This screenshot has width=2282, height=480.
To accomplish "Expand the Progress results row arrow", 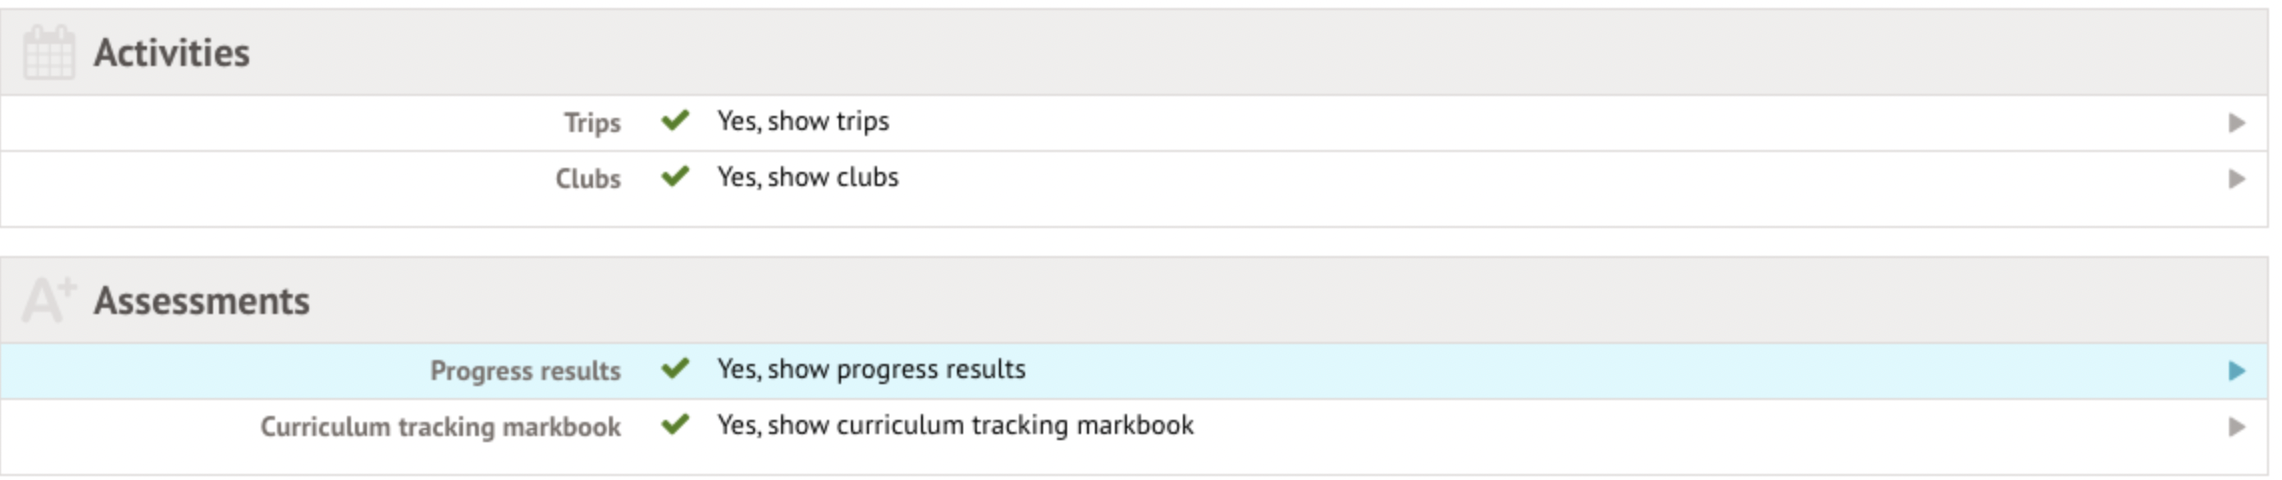I will click(2237, 371).
